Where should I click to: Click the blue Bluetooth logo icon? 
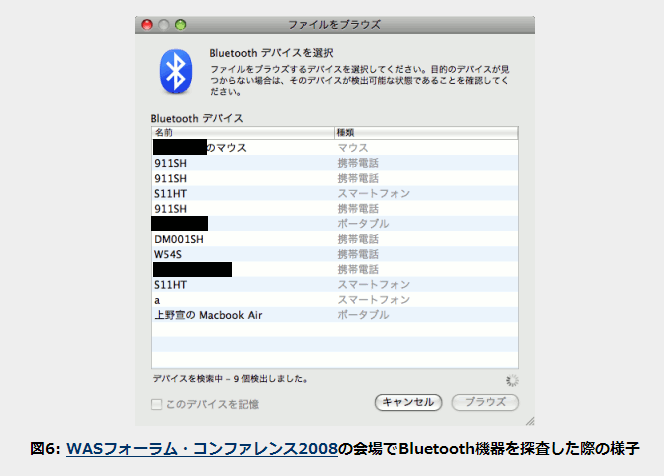coord(176,71)
